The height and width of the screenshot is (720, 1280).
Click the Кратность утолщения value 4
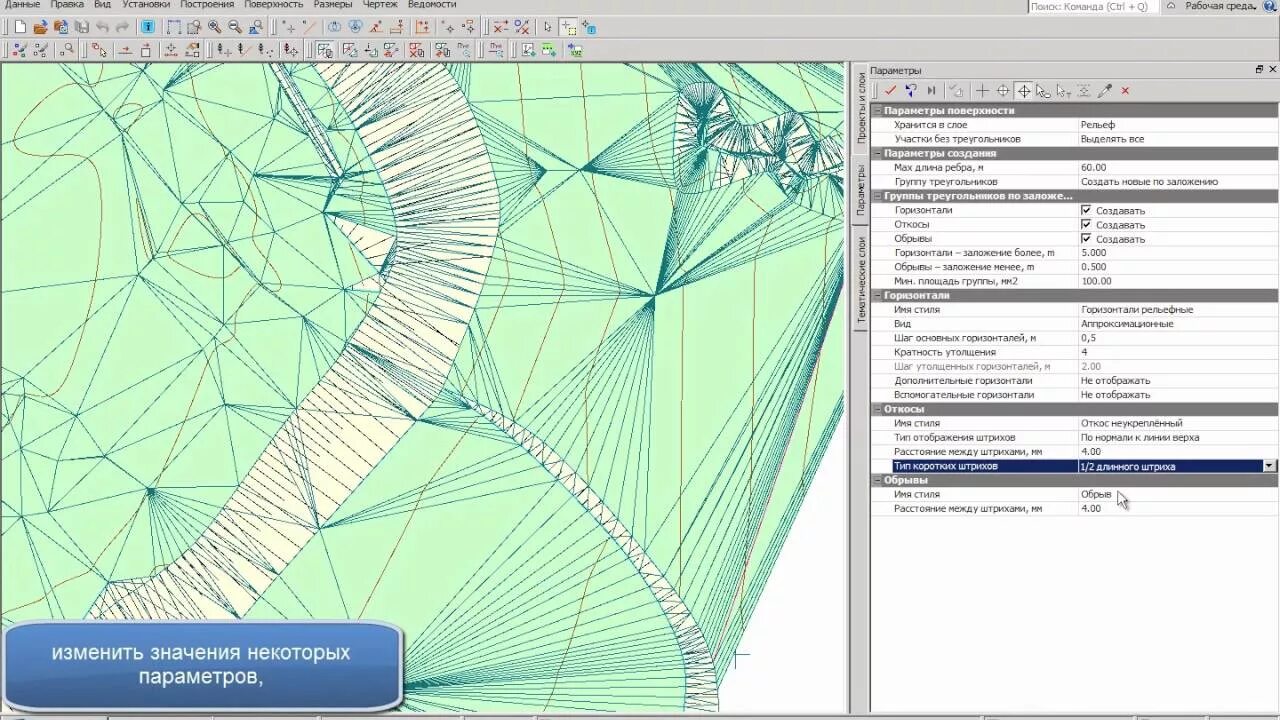click(1084, 352)
